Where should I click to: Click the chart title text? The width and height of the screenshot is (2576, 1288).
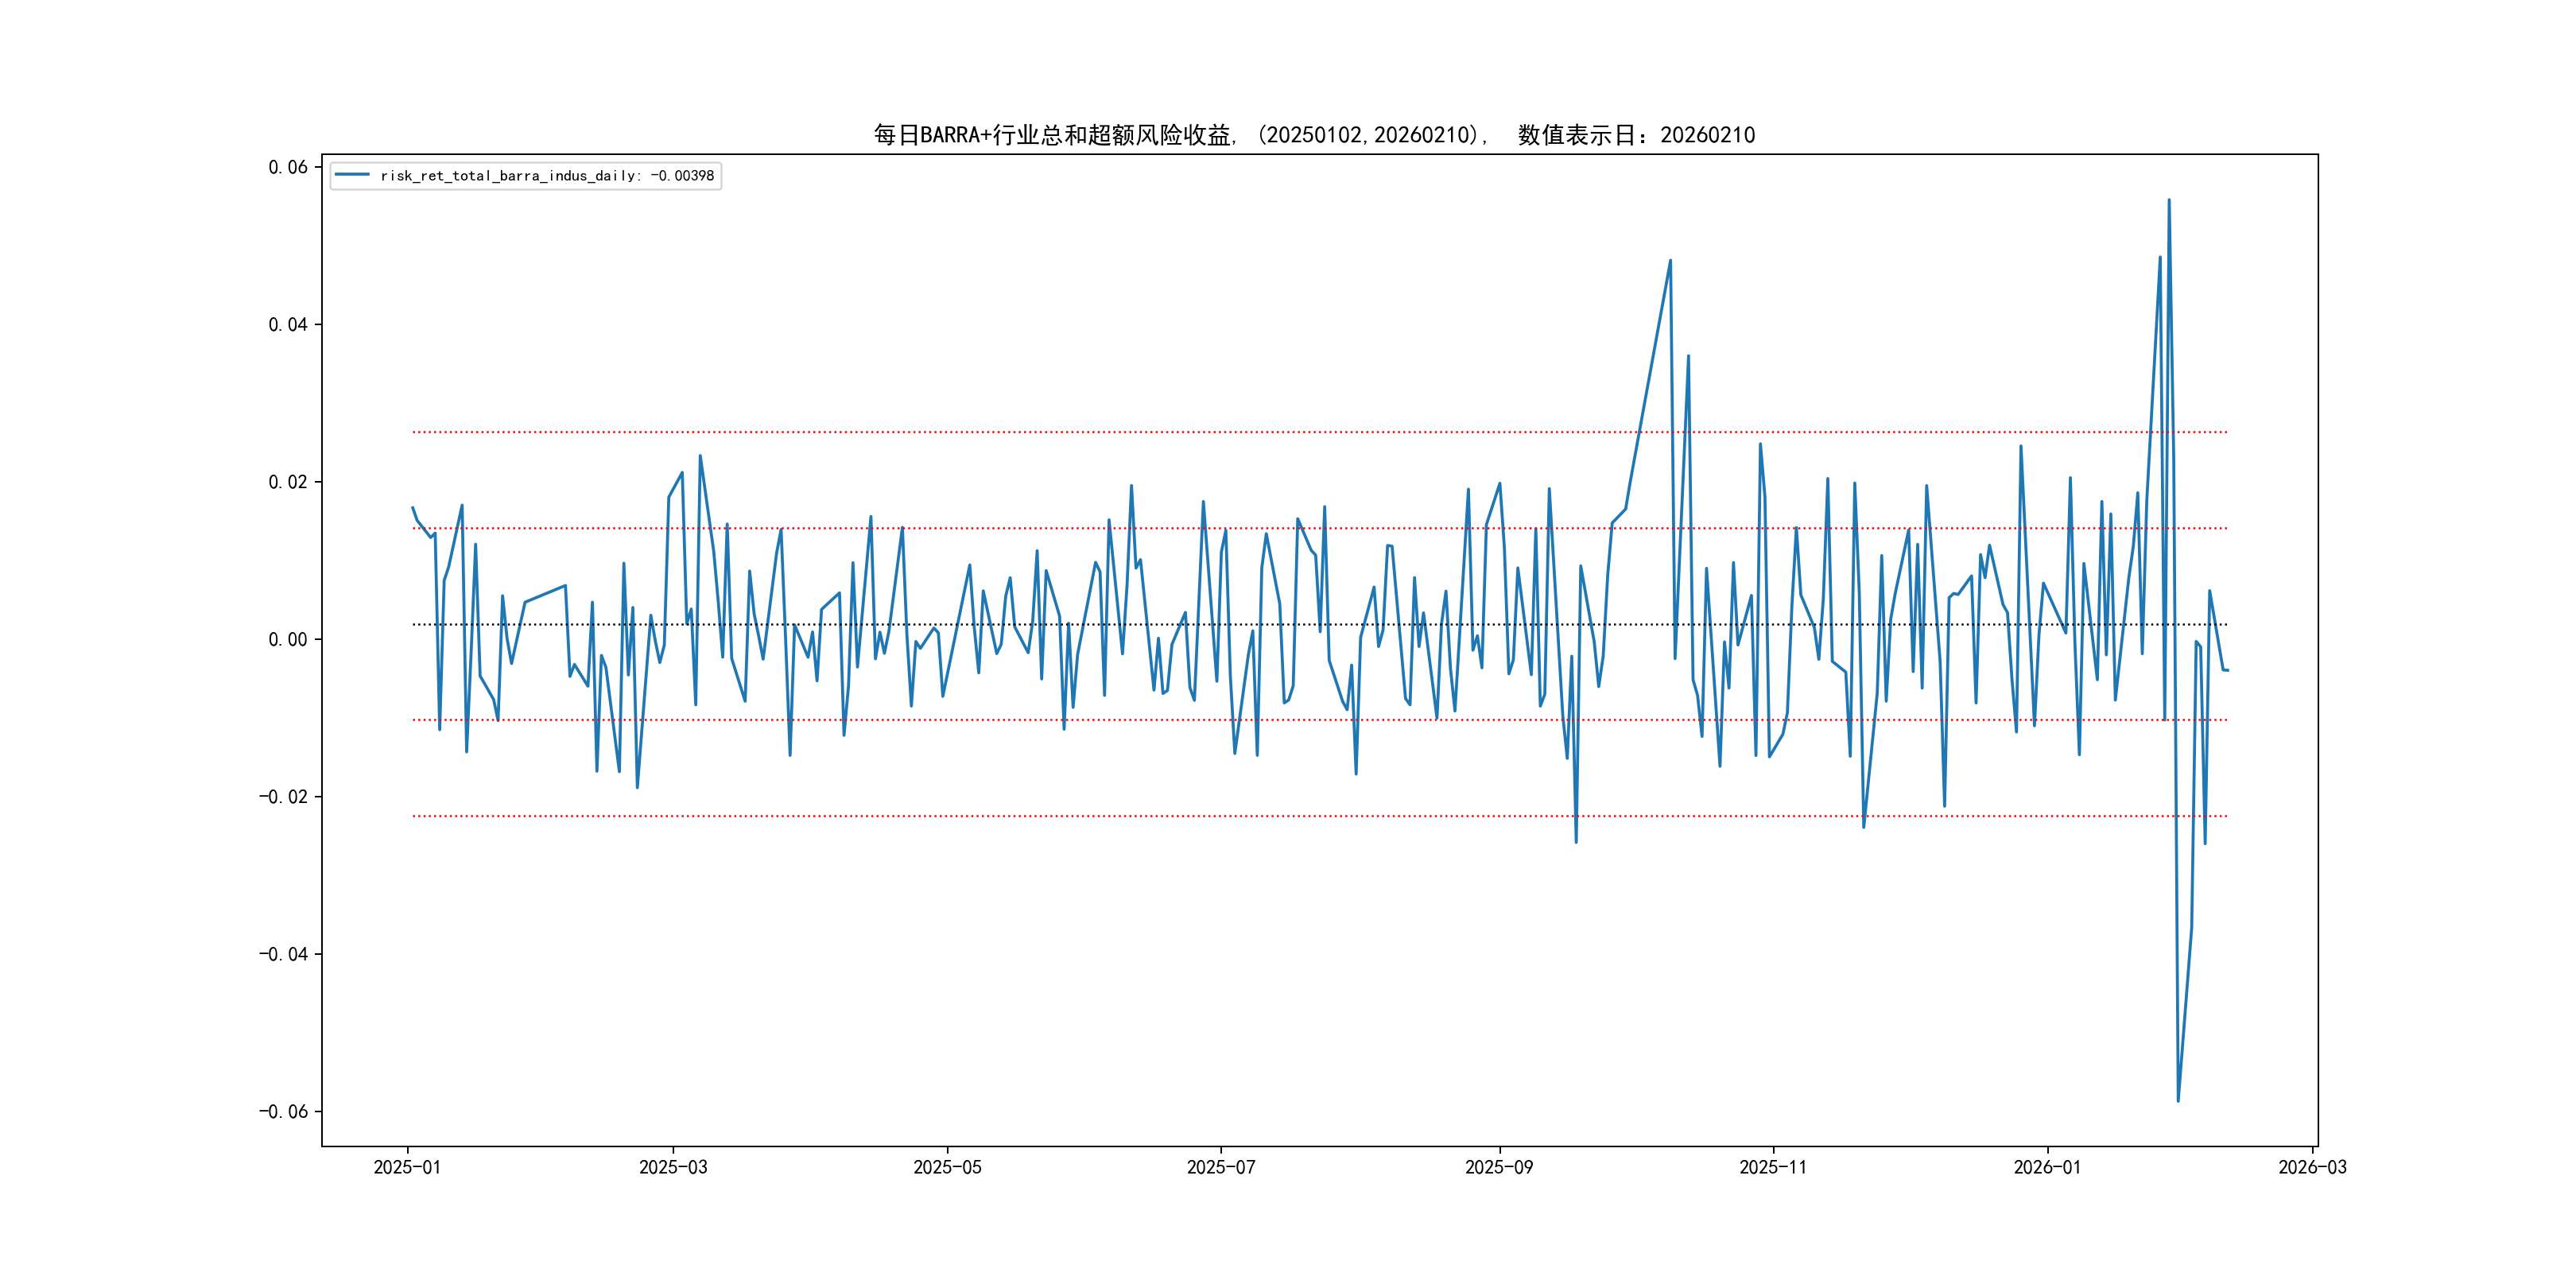tap(1314, 135)
